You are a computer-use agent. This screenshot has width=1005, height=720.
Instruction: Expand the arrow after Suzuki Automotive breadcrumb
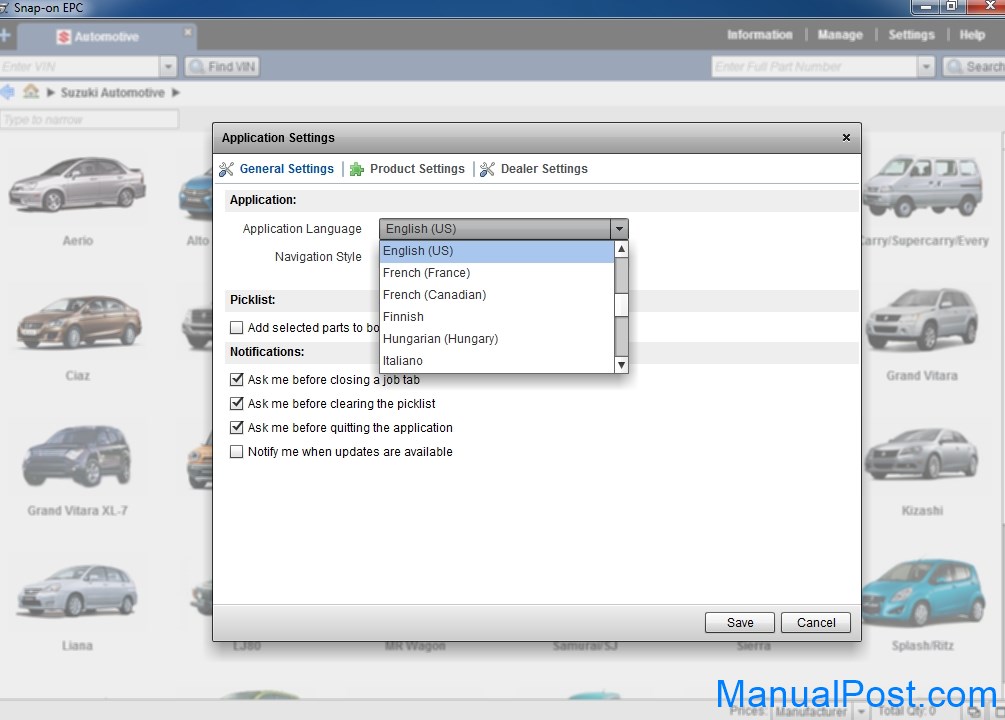coord(176,93)
